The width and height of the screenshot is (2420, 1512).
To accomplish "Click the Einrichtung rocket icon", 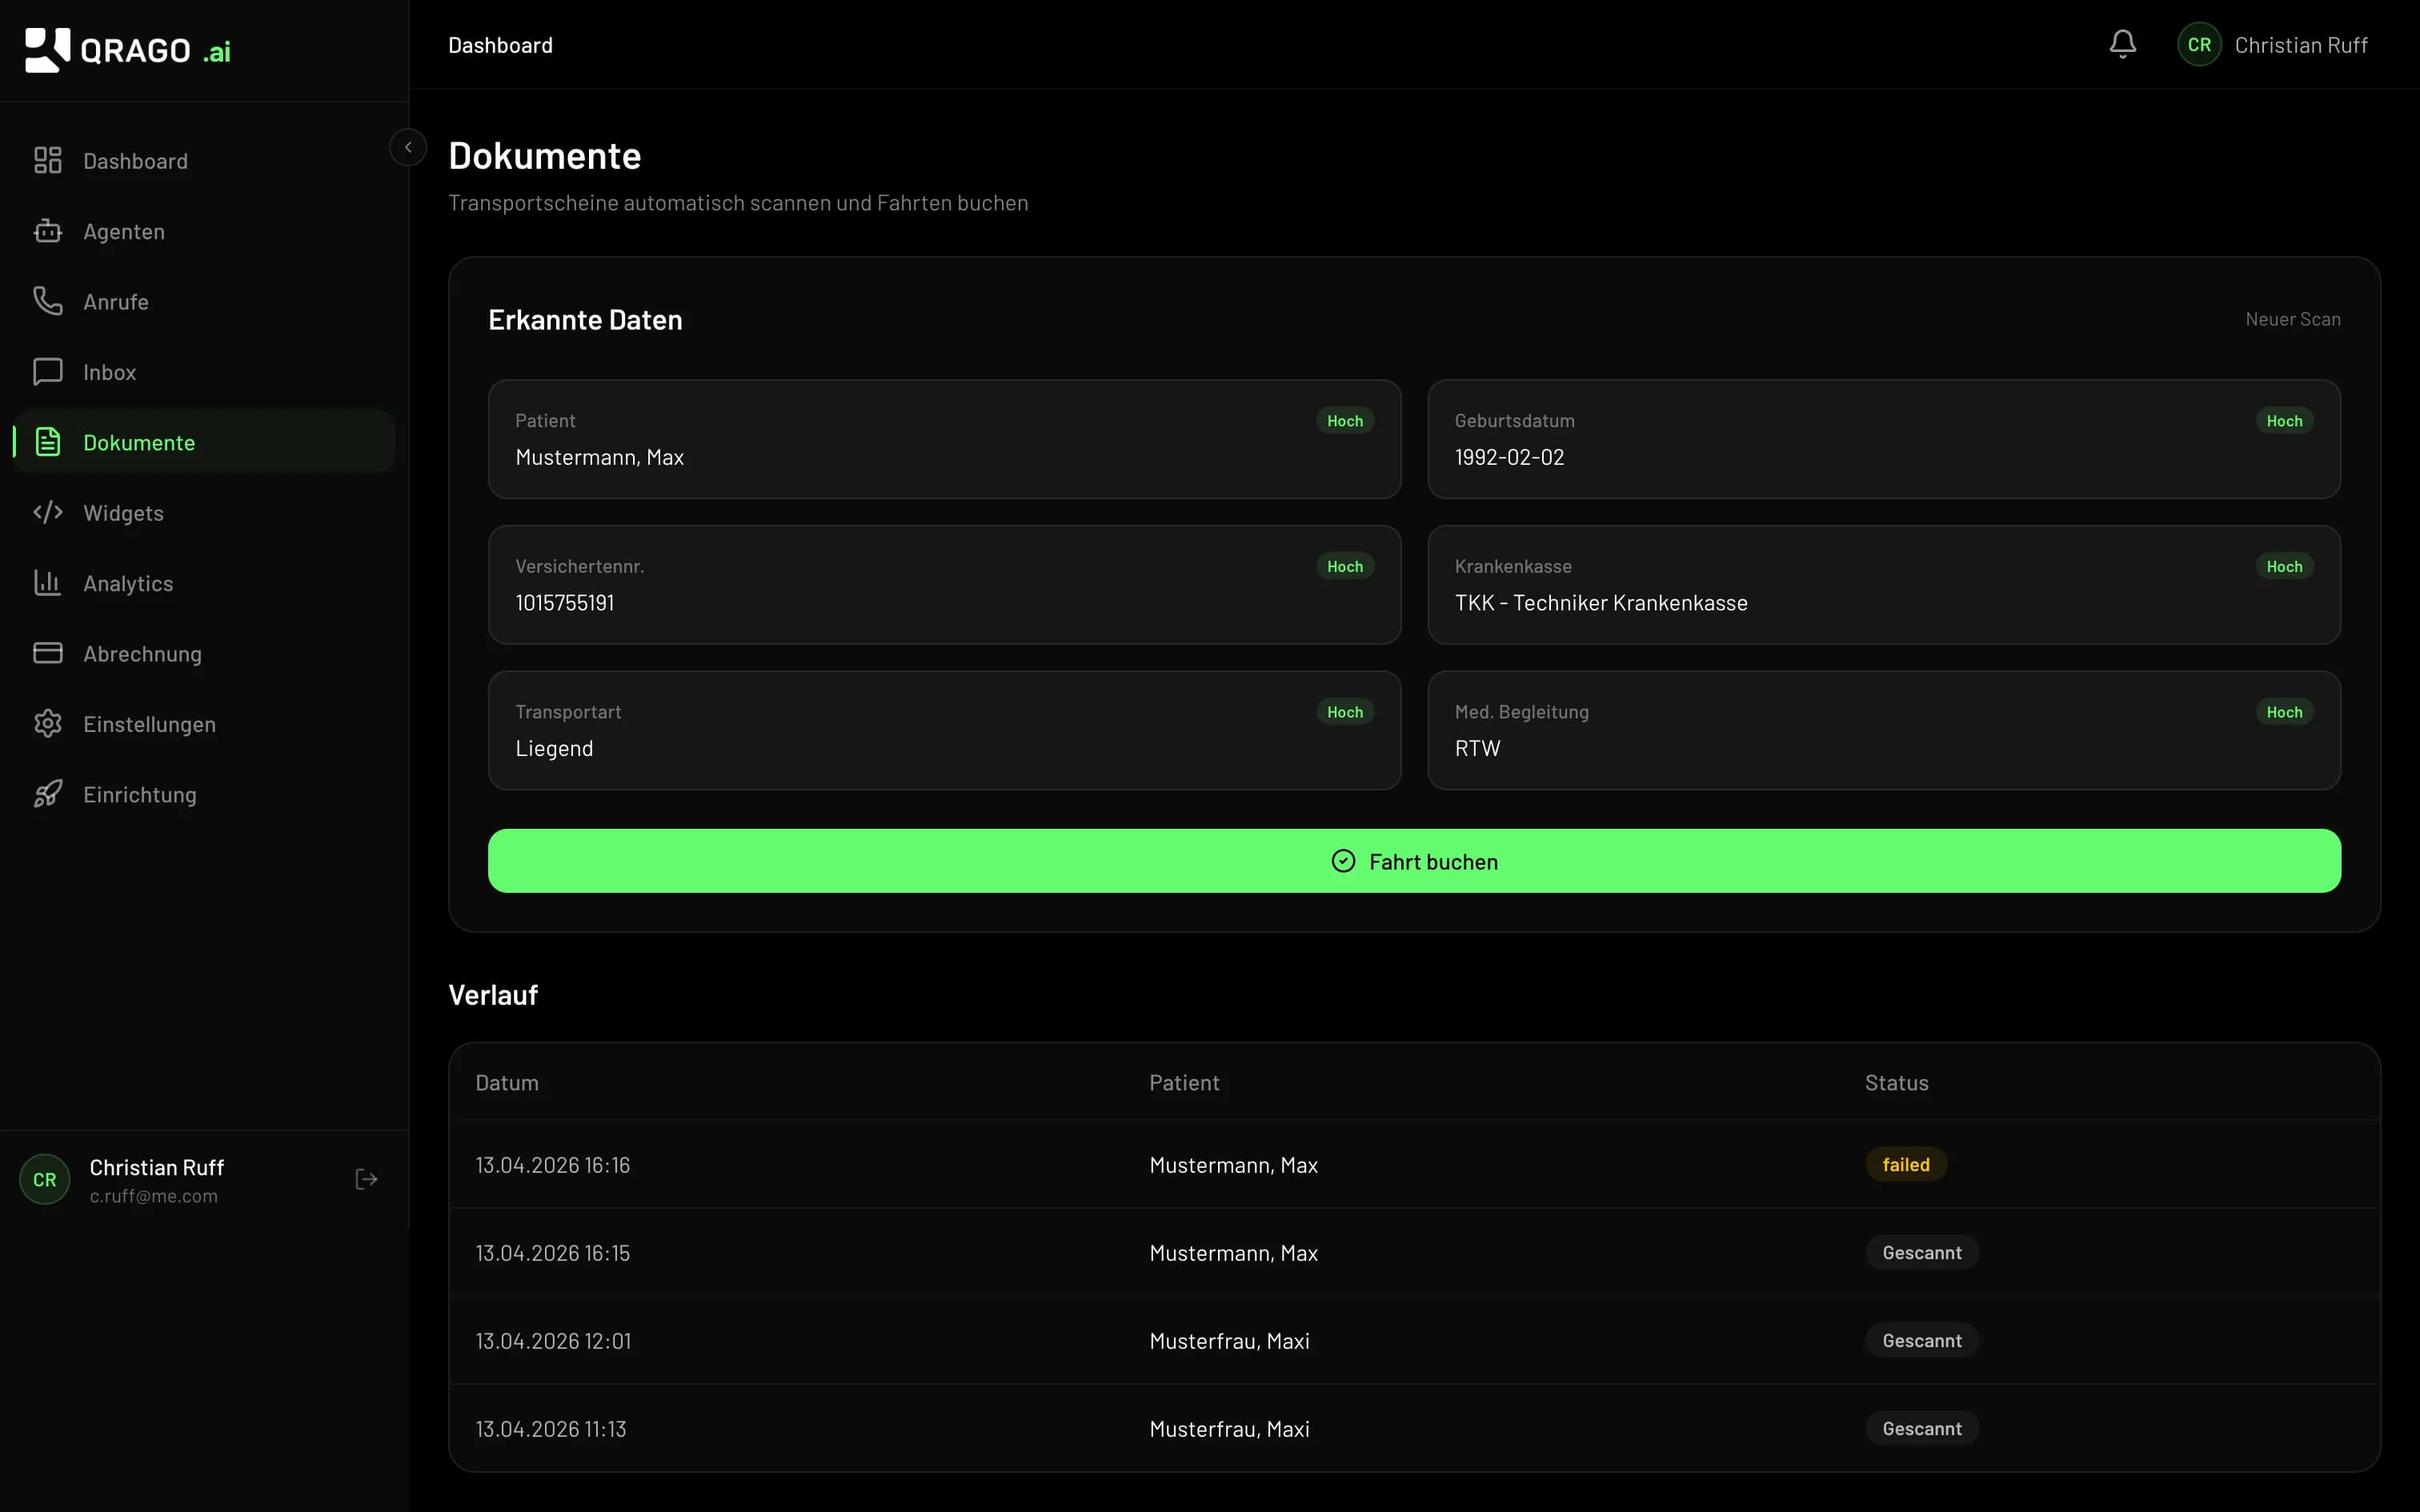I will [47, 794].
